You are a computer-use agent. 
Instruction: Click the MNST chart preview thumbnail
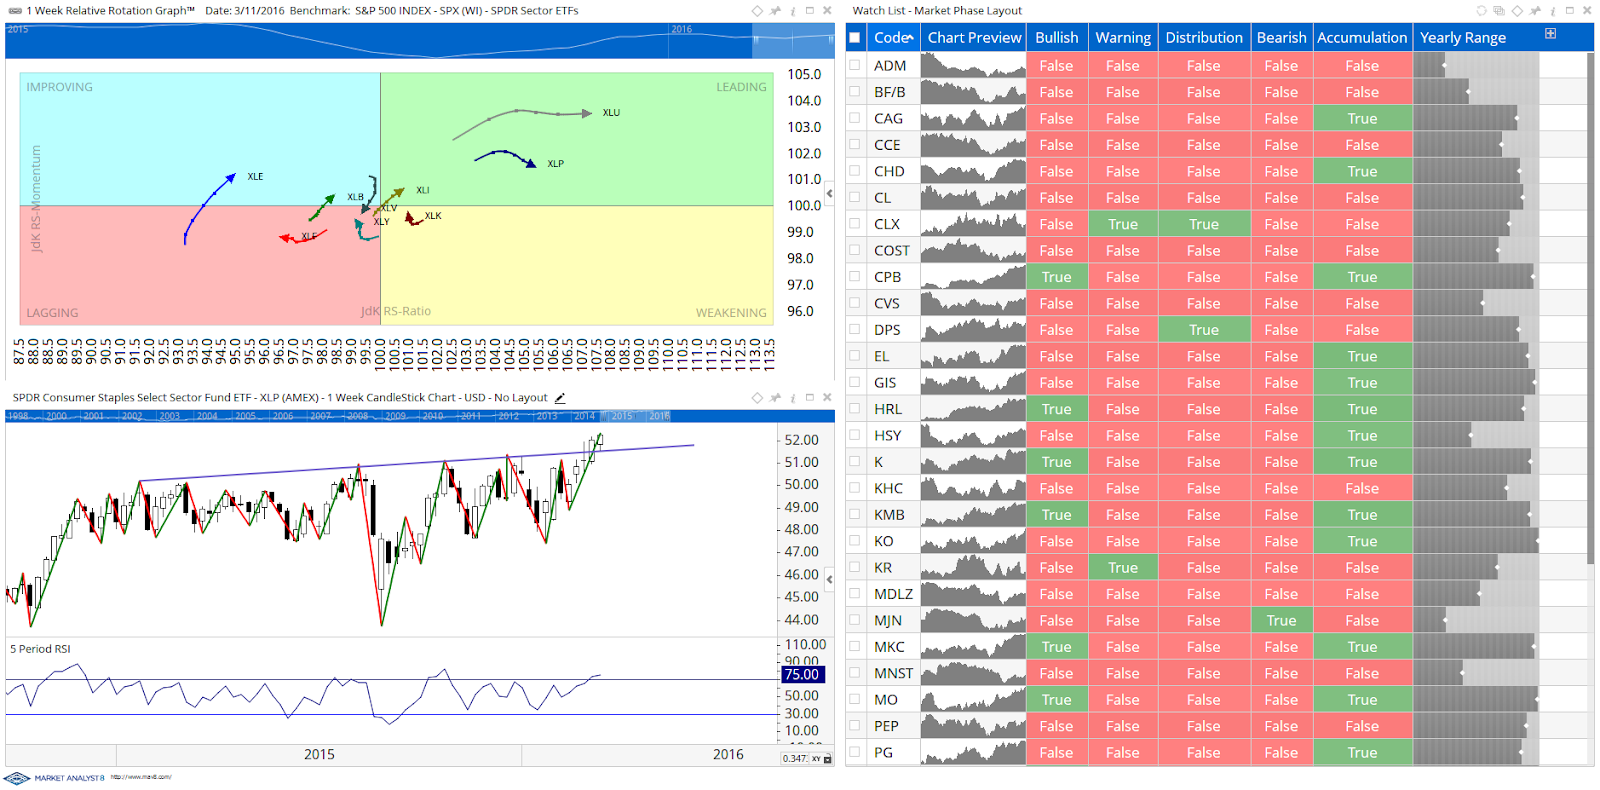pyautogui.click(x=973, y=672)
